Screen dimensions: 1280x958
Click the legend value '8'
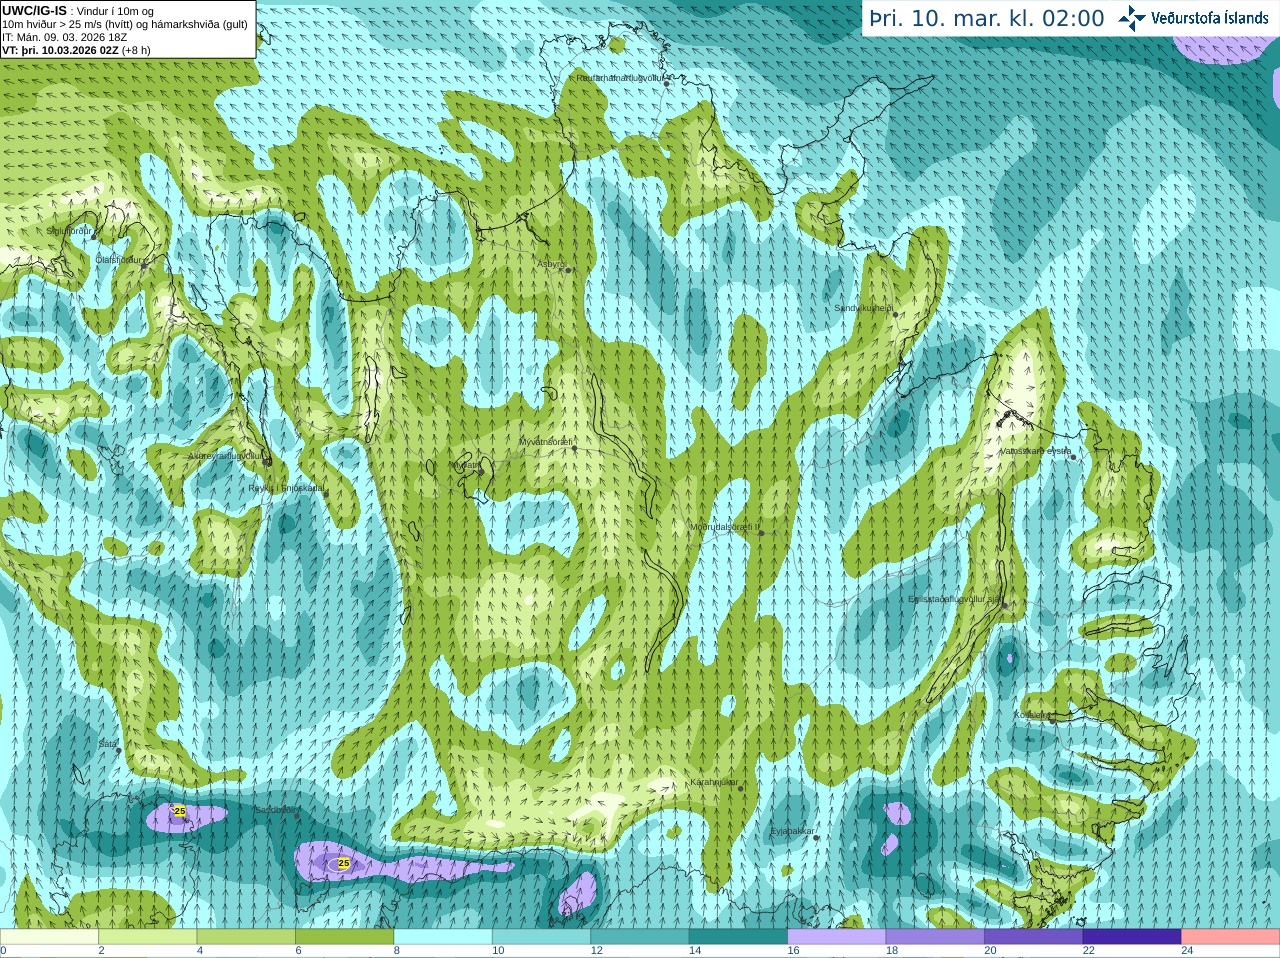coord(397,951)
